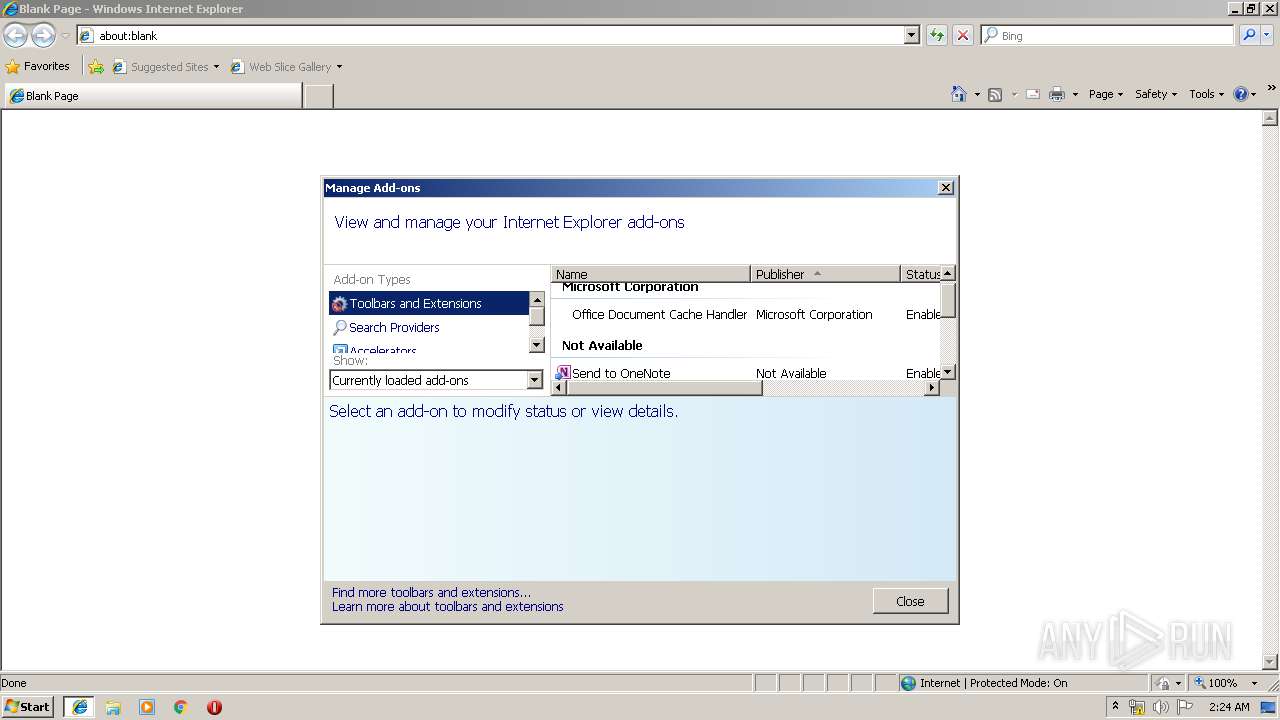Click Learn more about toolbars and extensions

(447, 606)
